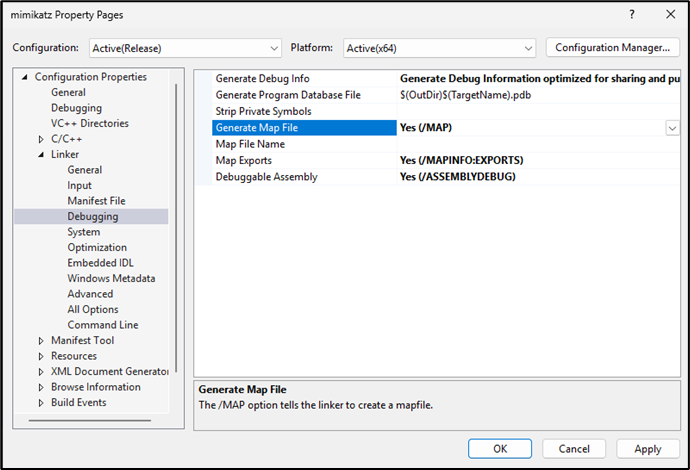Image resolution: width=690 pixels, height=470 pixels.
Task: Click the Map Exports property name
Action: pos(243,160)
